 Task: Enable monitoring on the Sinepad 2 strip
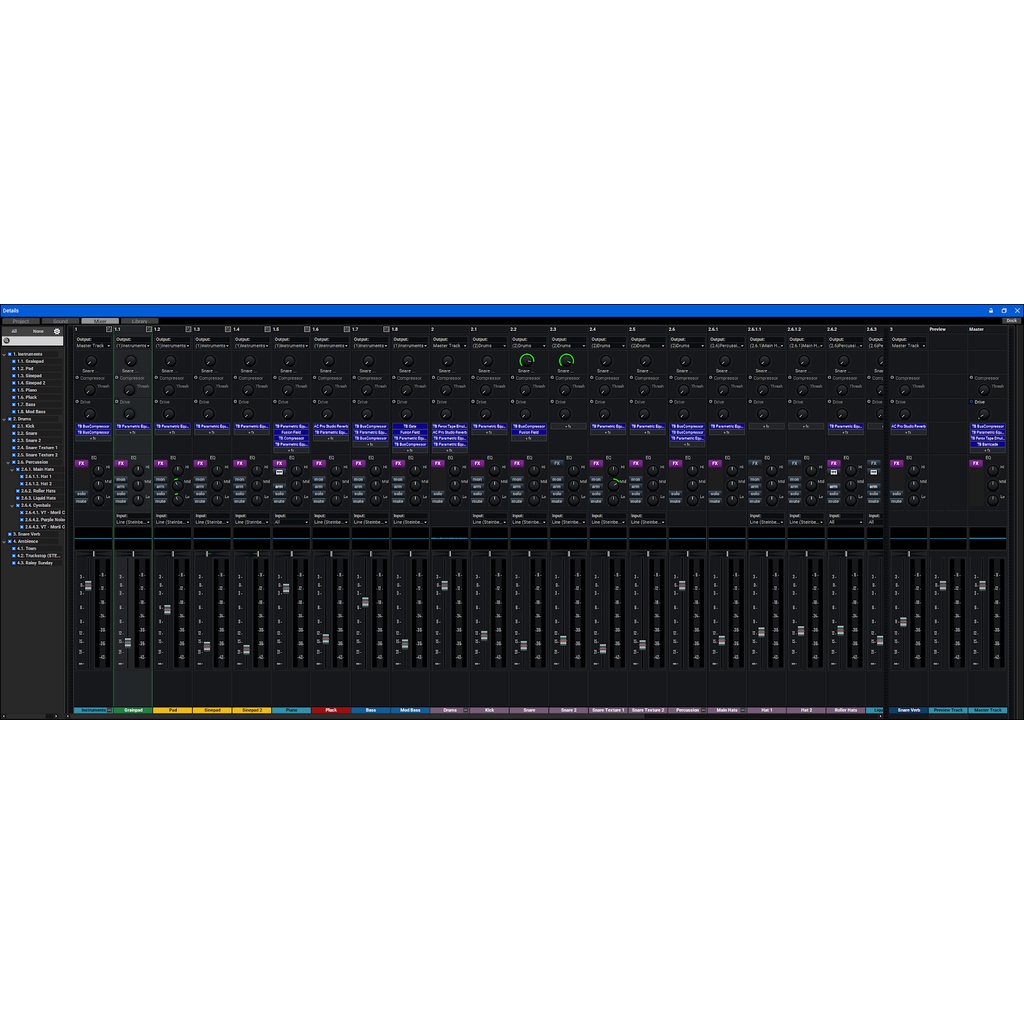tap(240, 479)
